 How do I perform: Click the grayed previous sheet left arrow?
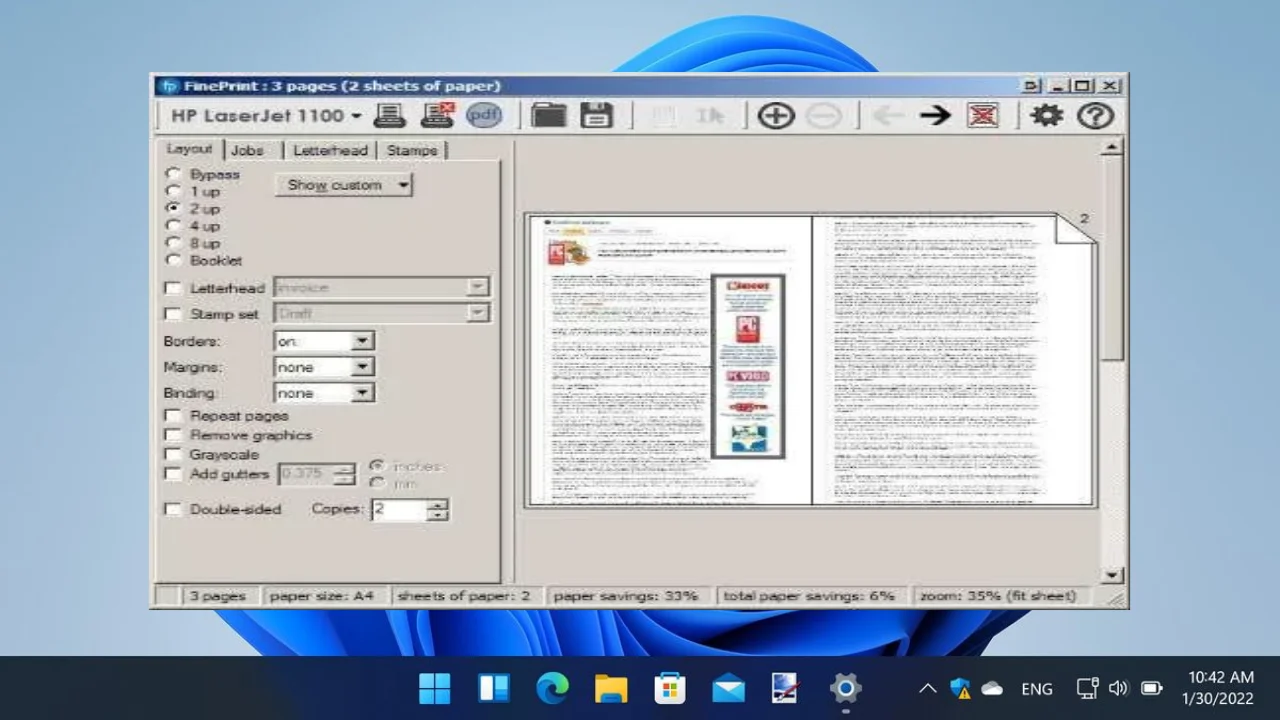[x=887, y=116]
